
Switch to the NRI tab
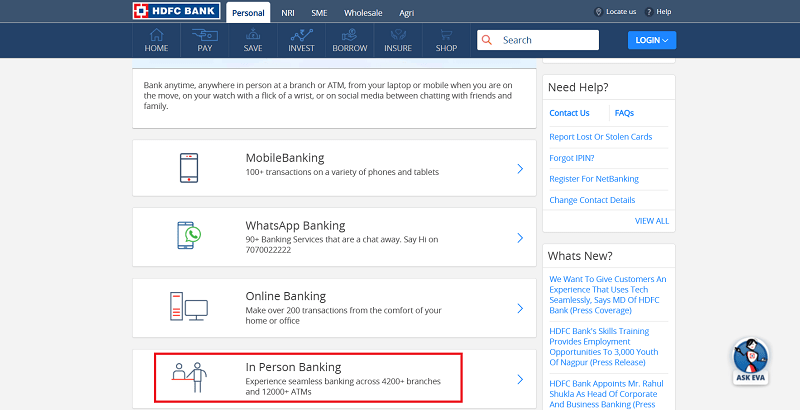pyautogui.click(x=288, y=13)
